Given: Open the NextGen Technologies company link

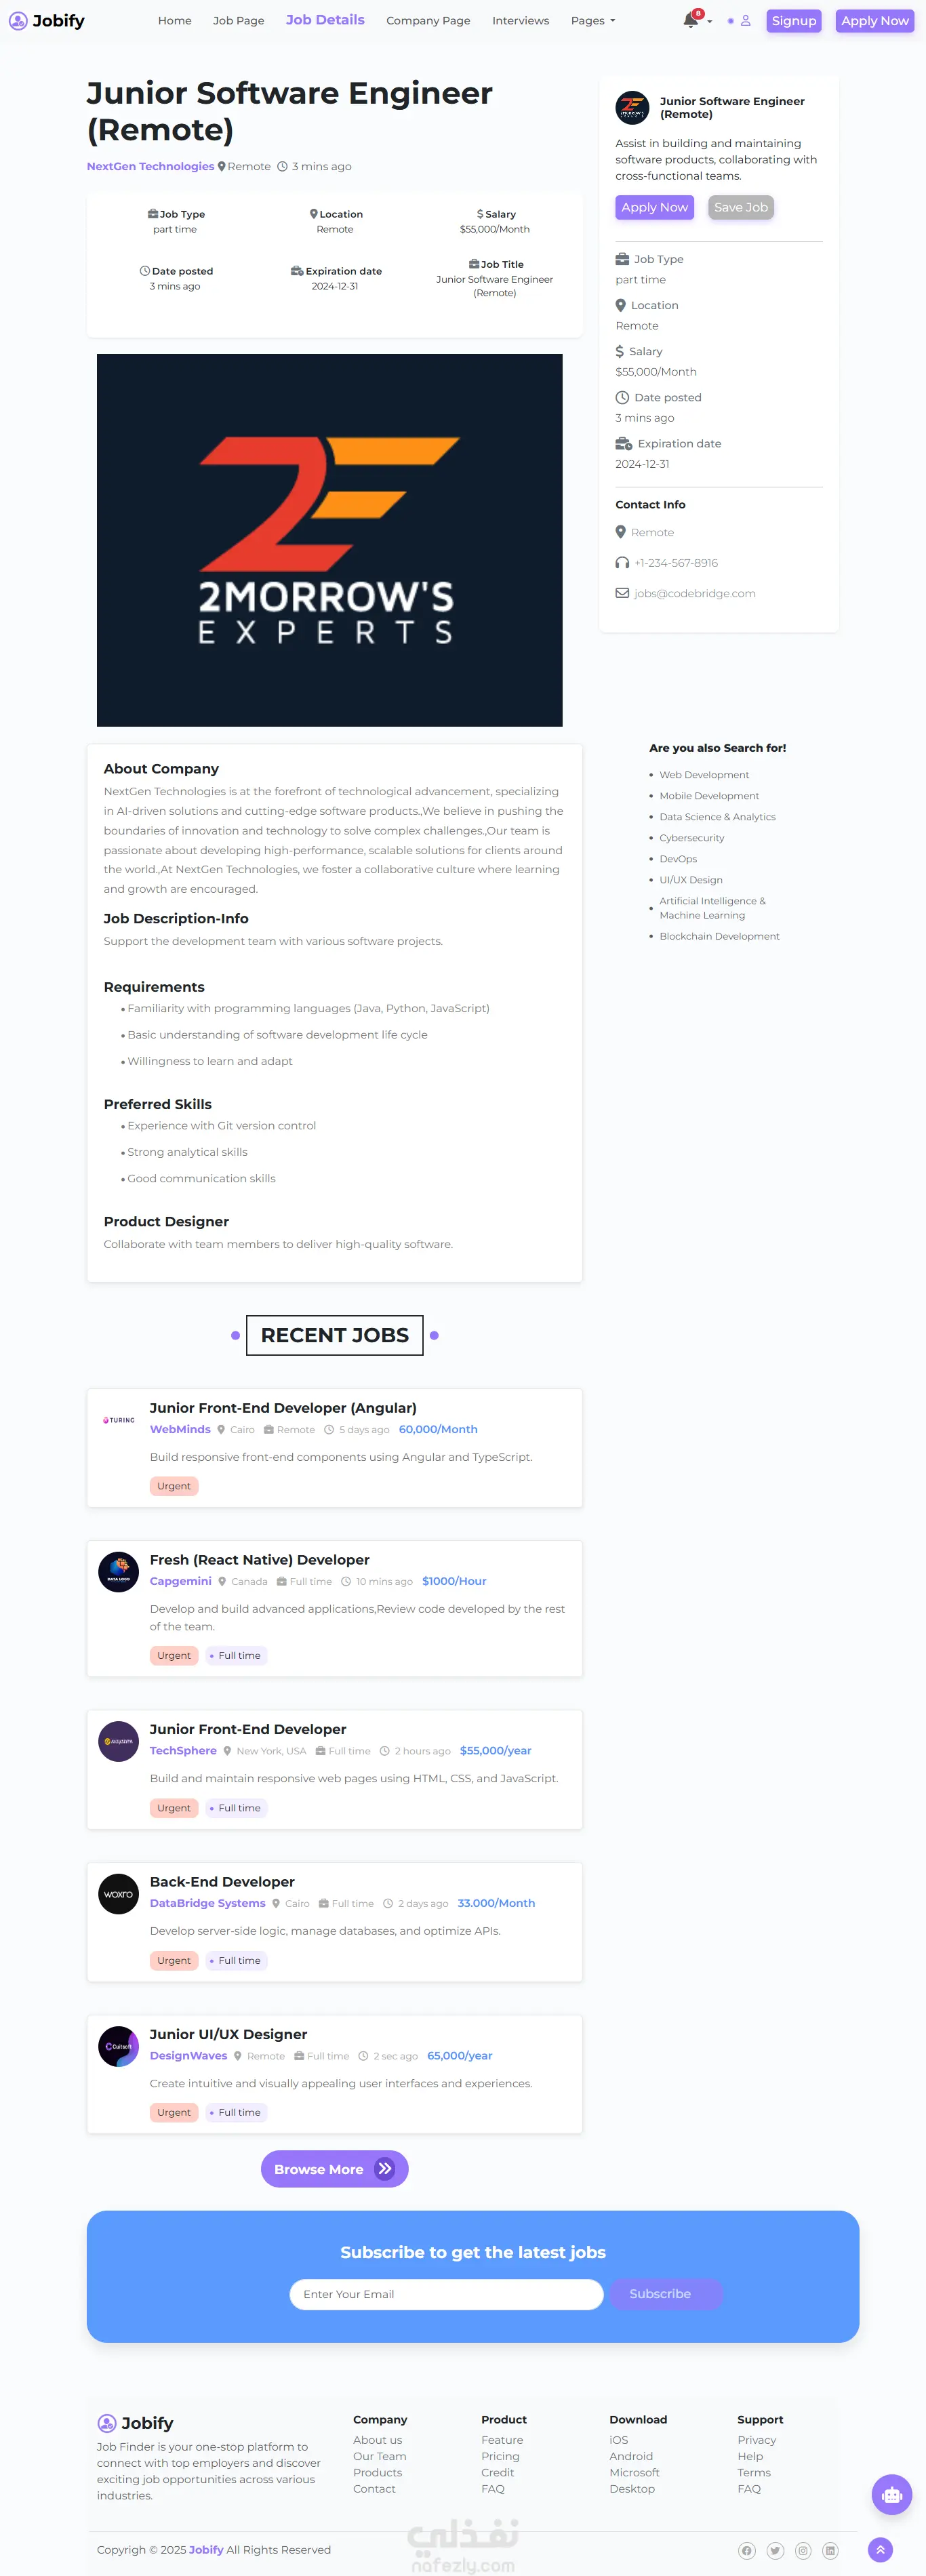Looking at the screenshot, I should [x=150, y=166].
